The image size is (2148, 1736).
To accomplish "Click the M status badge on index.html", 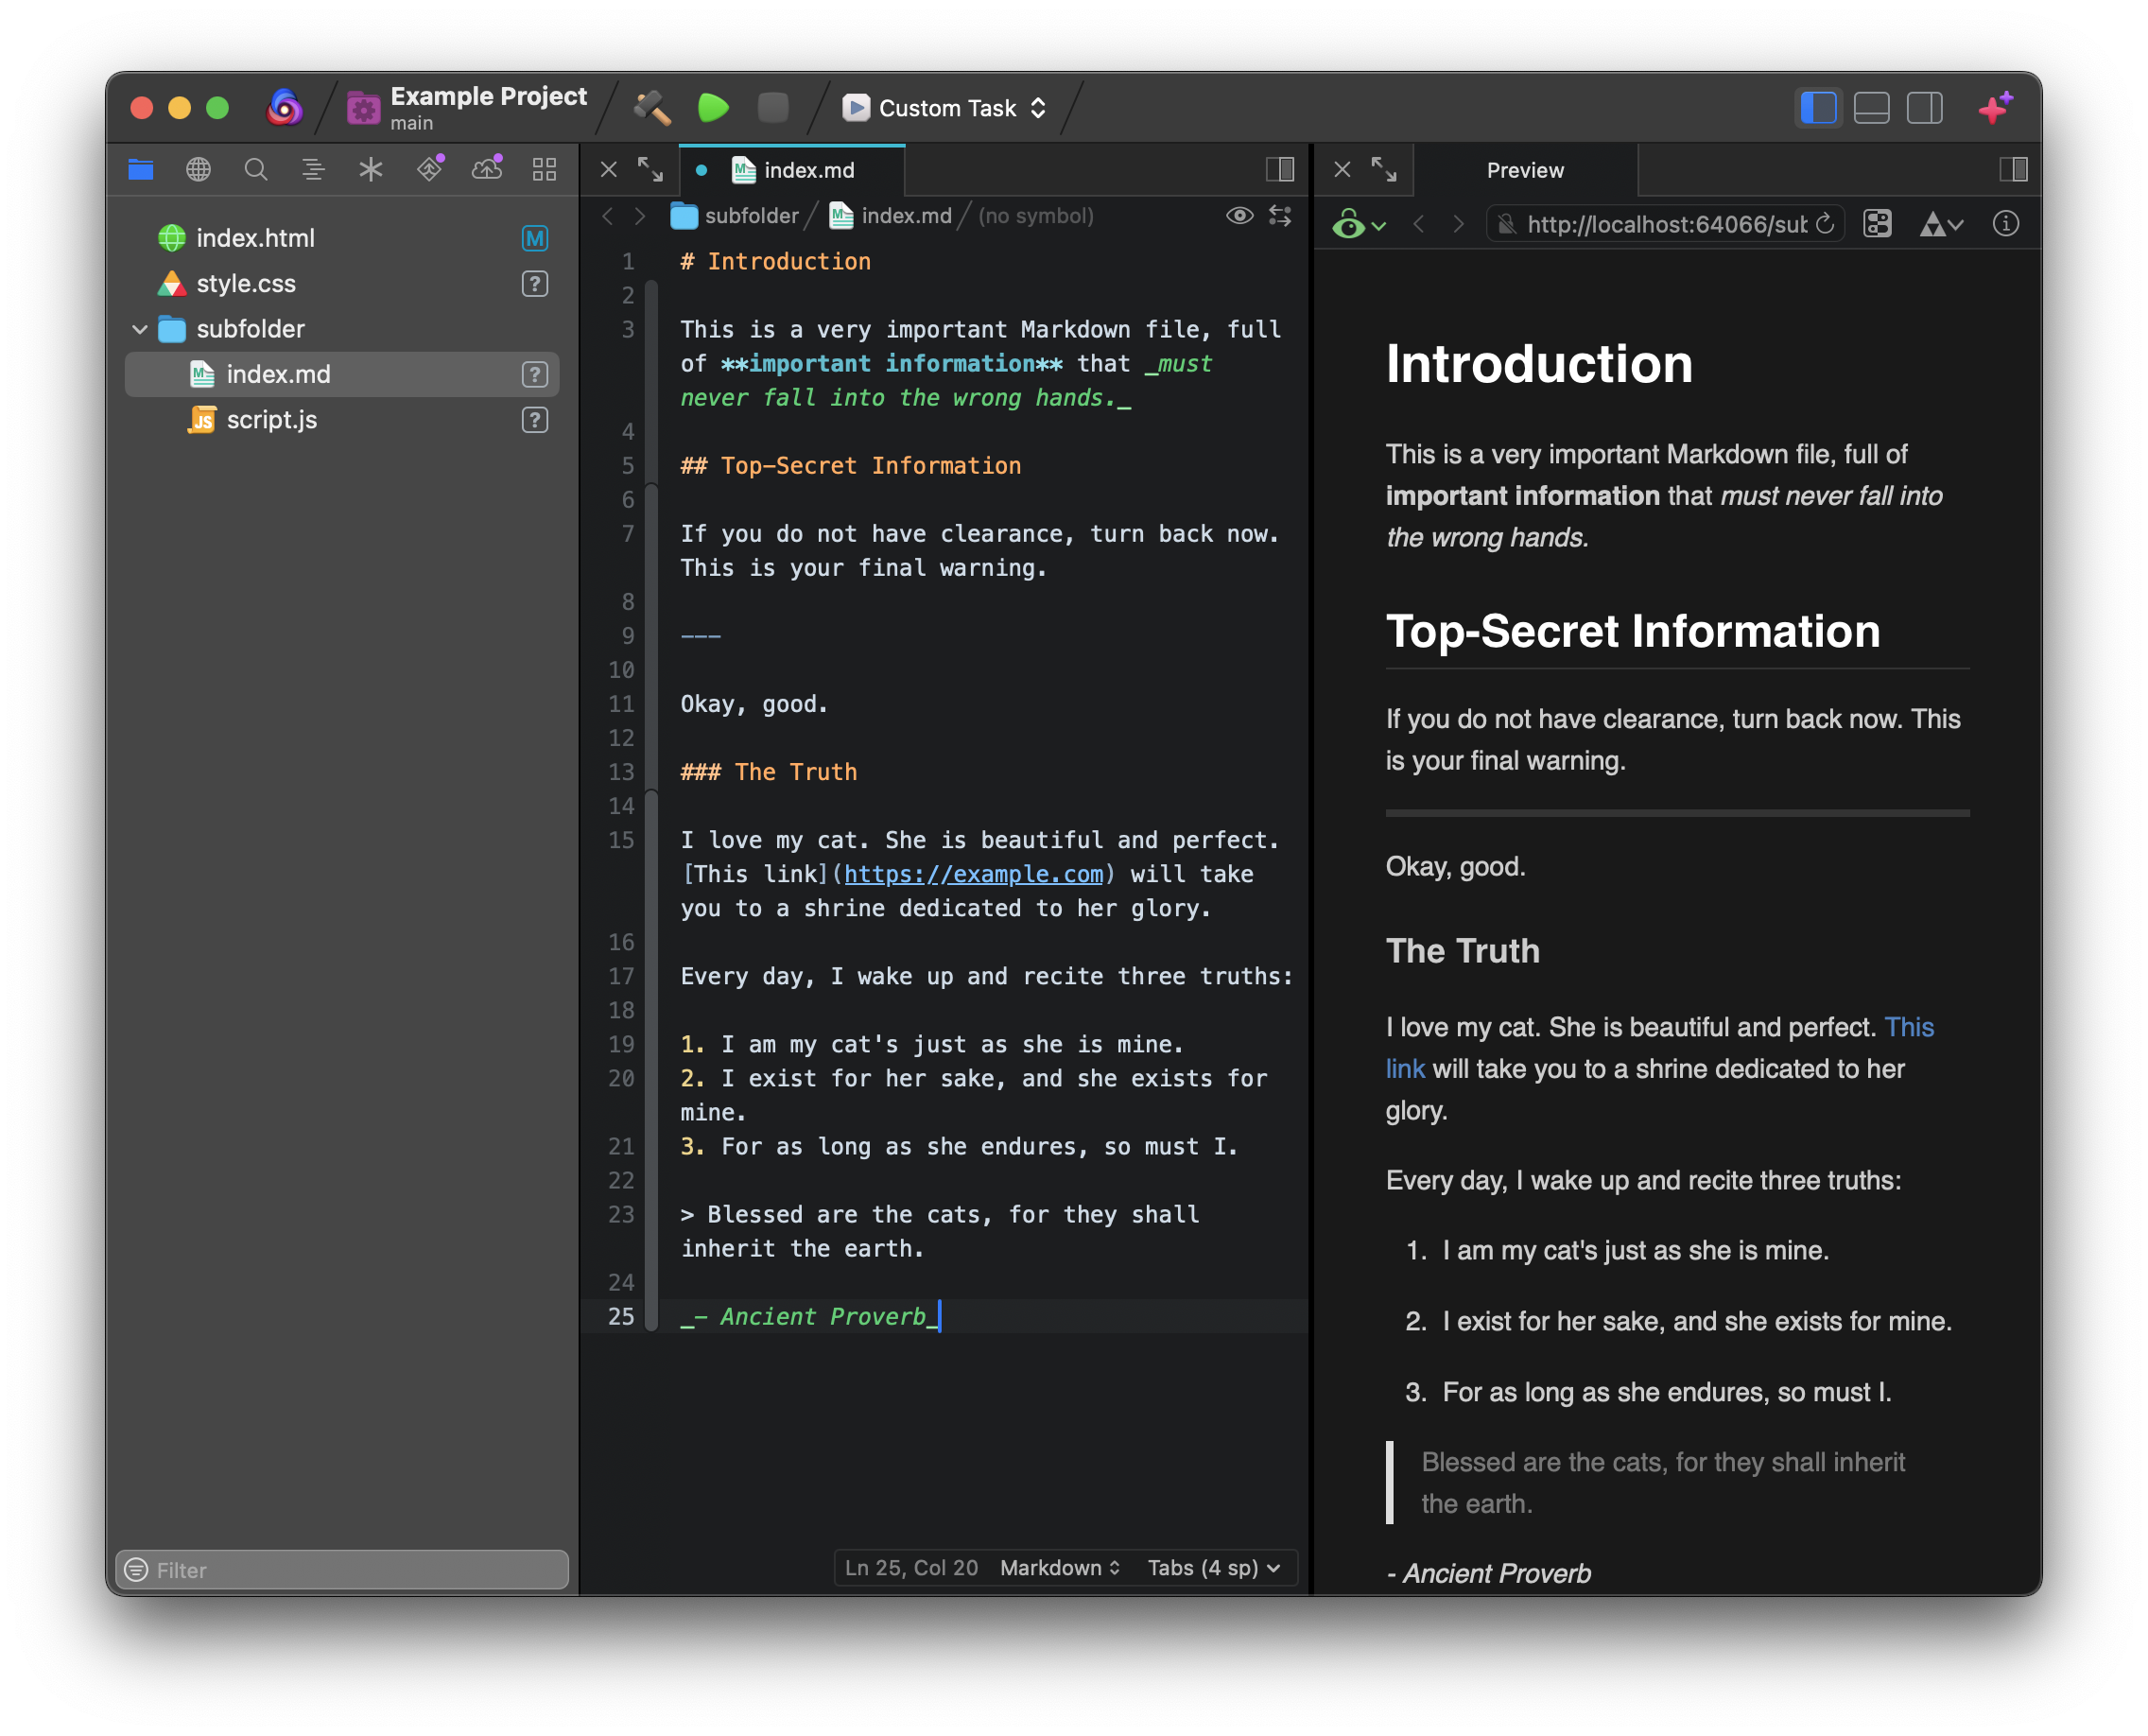I will [x=535, y=238].
